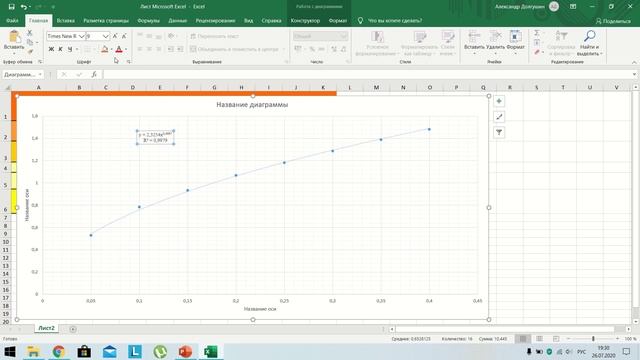Click the zoom out minus button

coord(569,339)
